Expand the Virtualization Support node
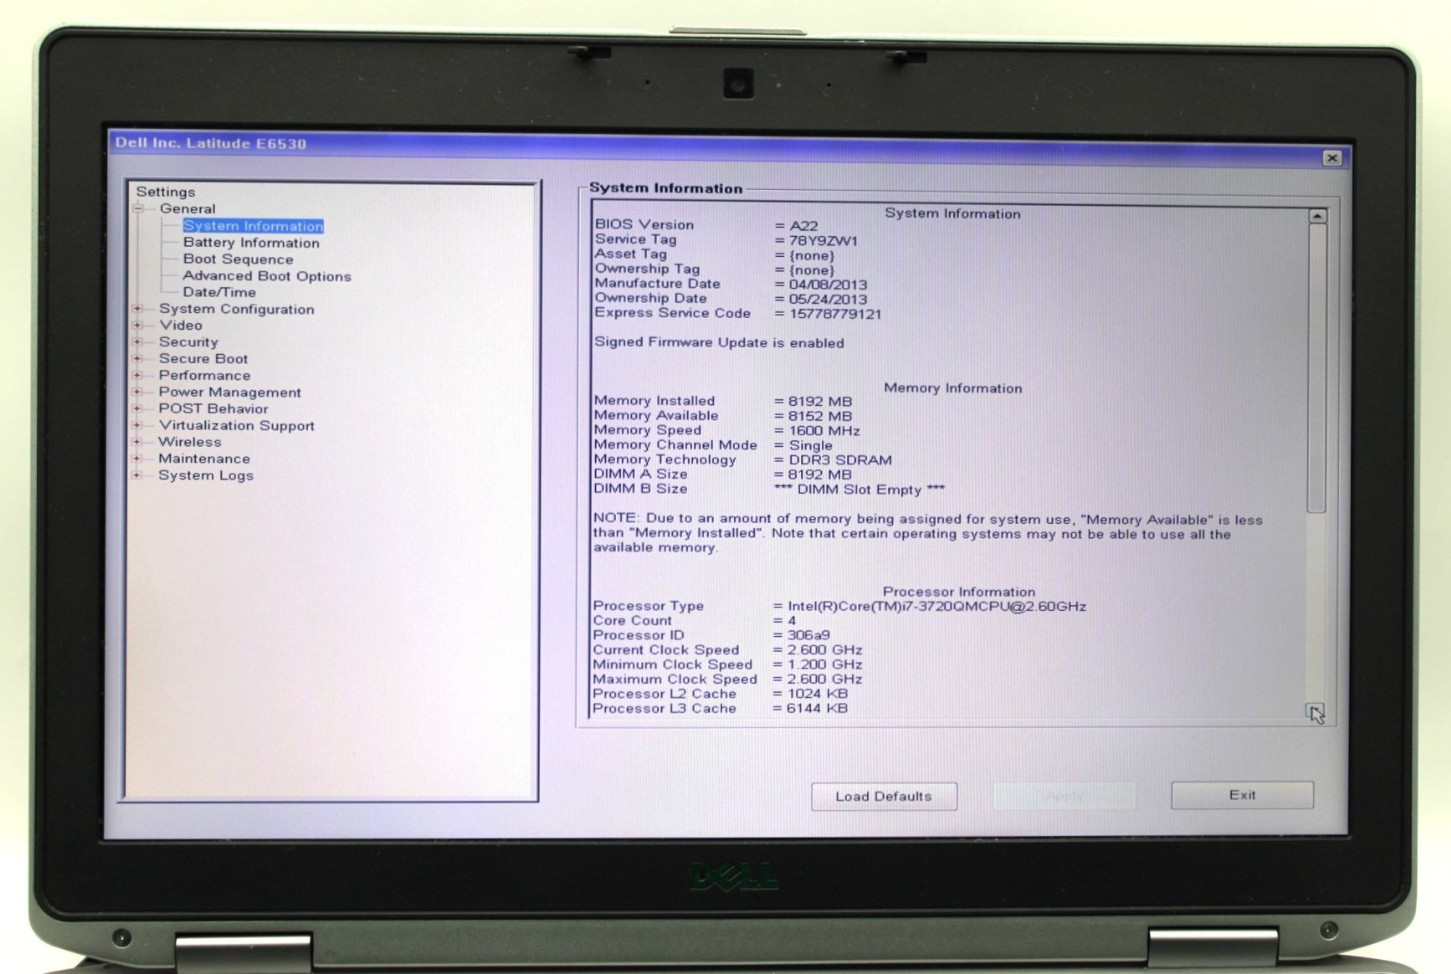Screen dimensions: 1451x974 pos(138,425)
